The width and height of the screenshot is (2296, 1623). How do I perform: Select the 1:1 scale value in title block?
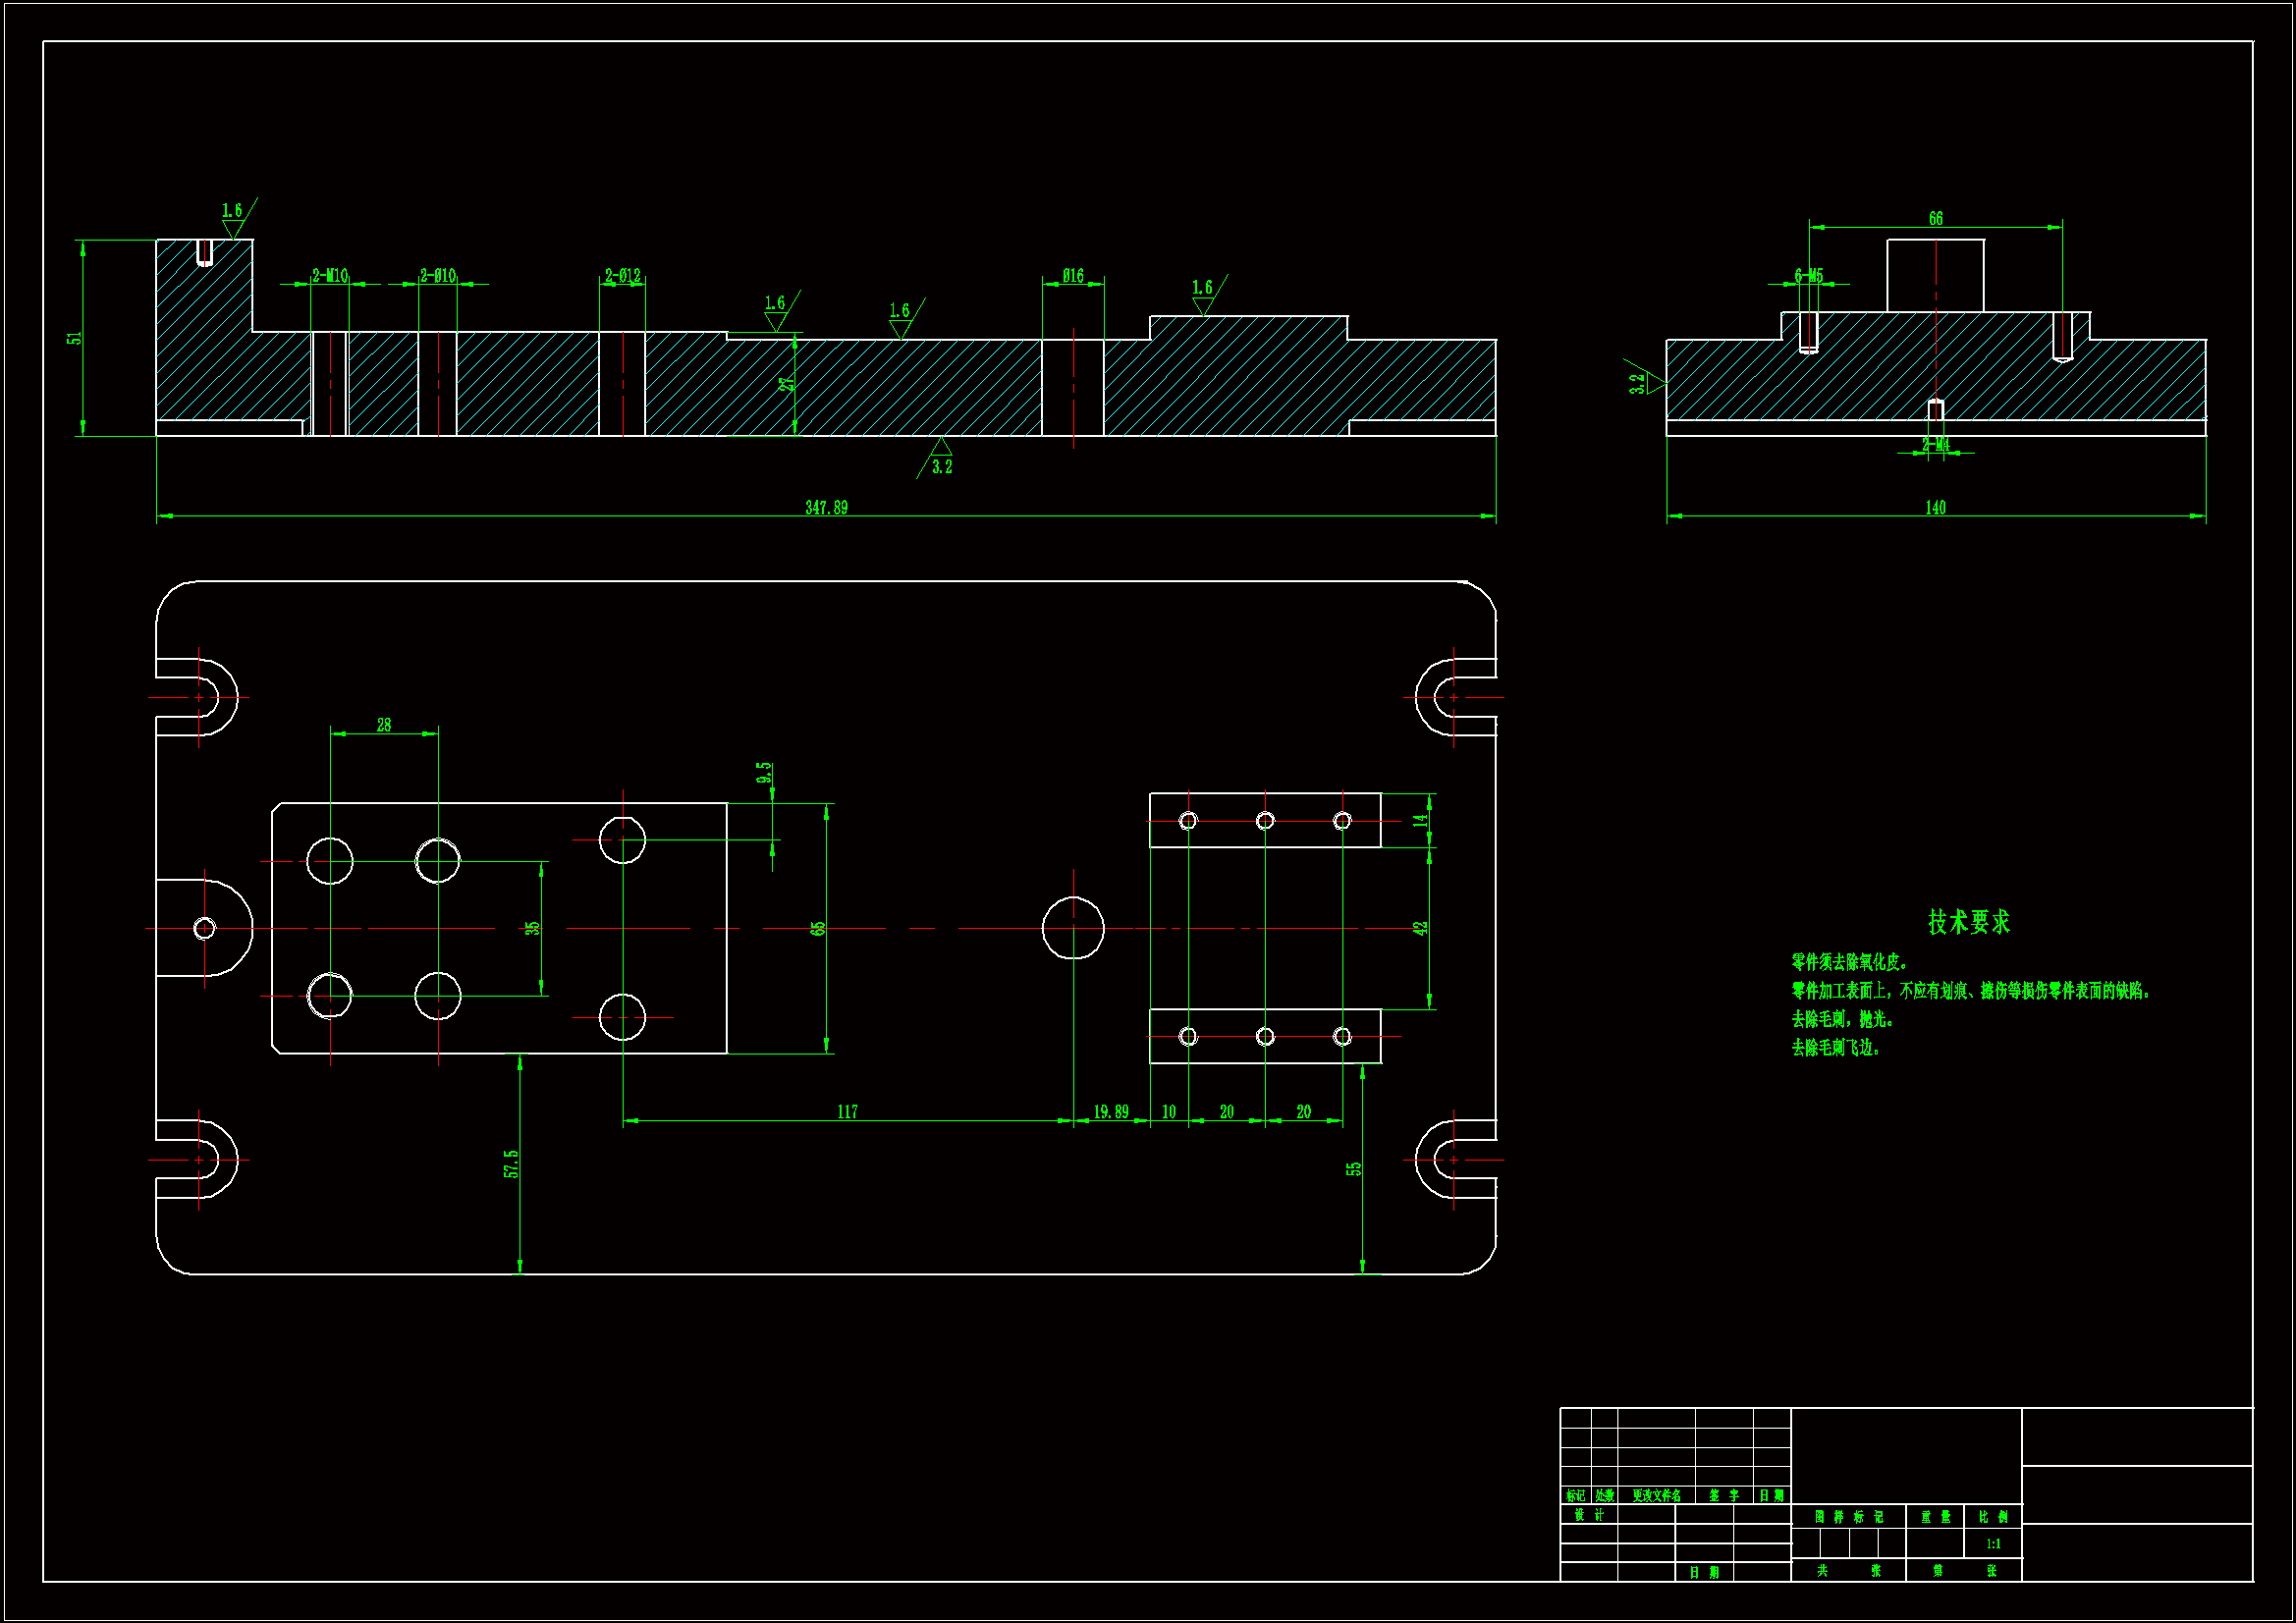point(1993,1544)
